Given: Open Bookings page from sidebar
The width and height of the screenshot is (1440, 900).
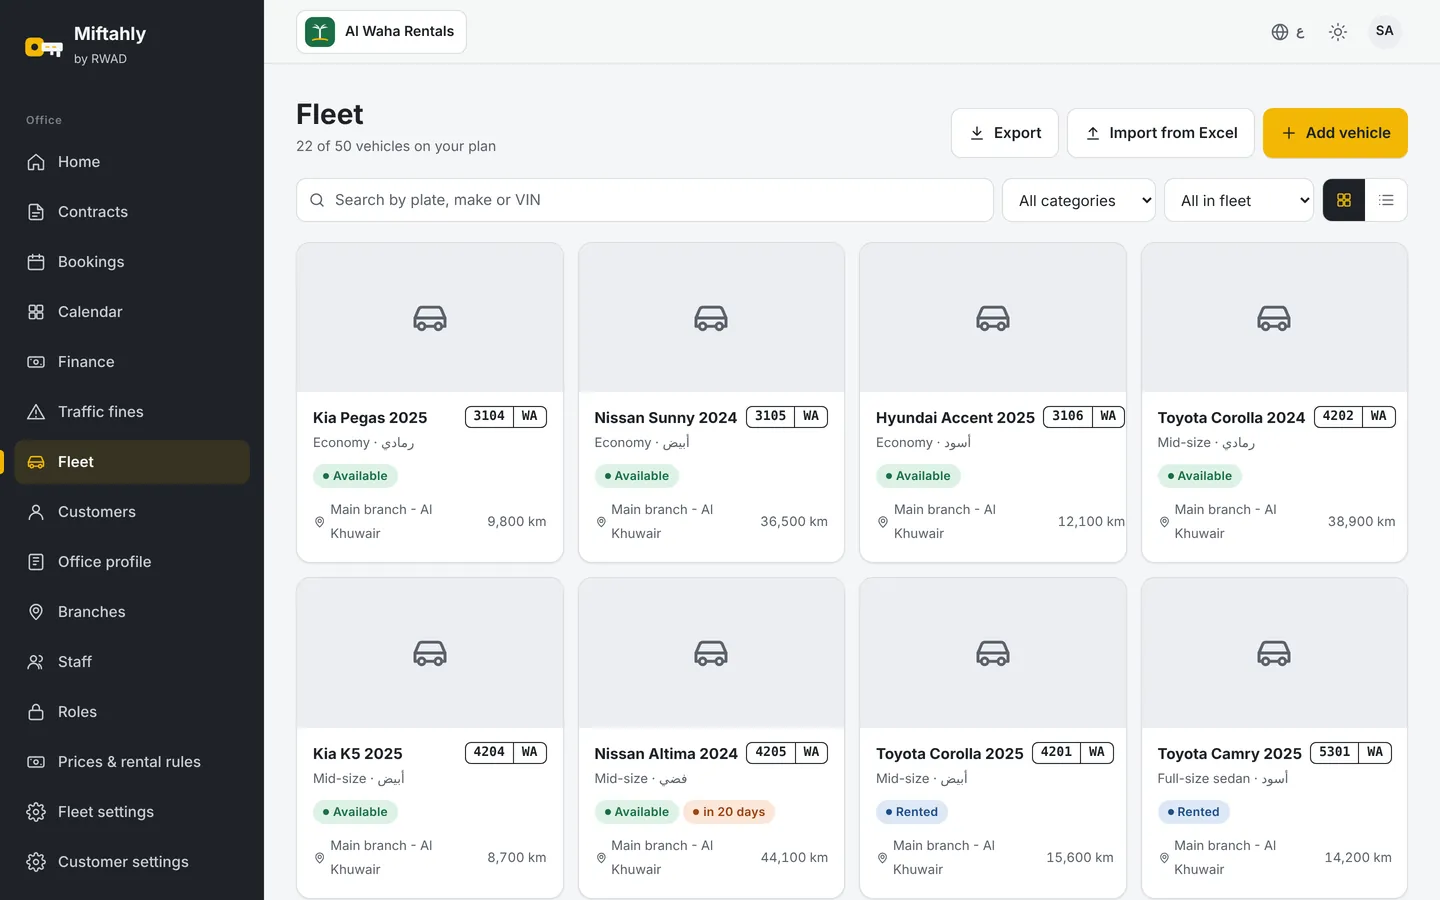Looking at the screenshot, I should [x=132, y=262].
